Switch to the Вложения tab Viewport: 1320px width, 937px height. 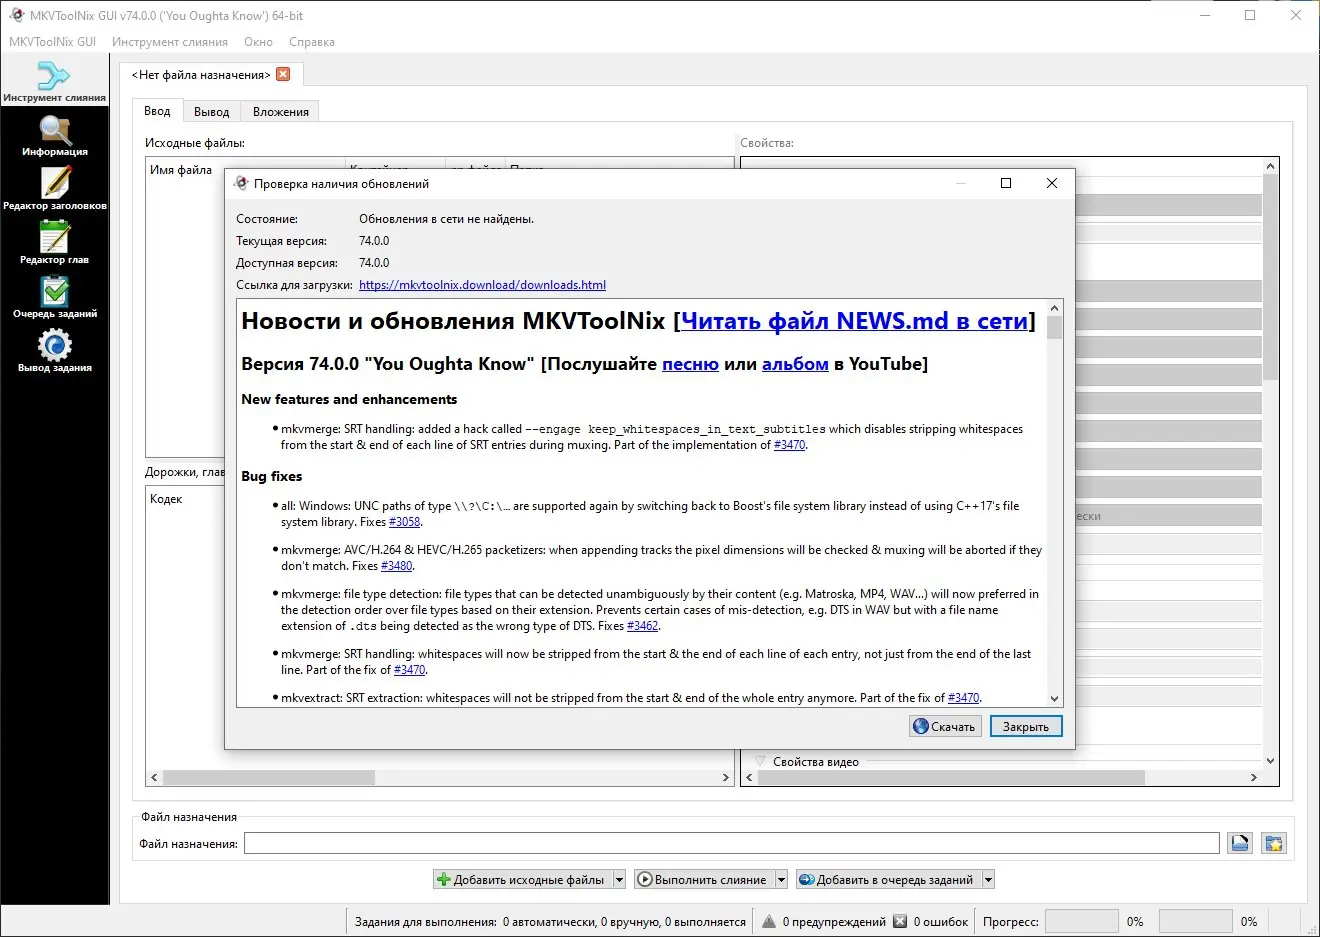coord(281,112)
